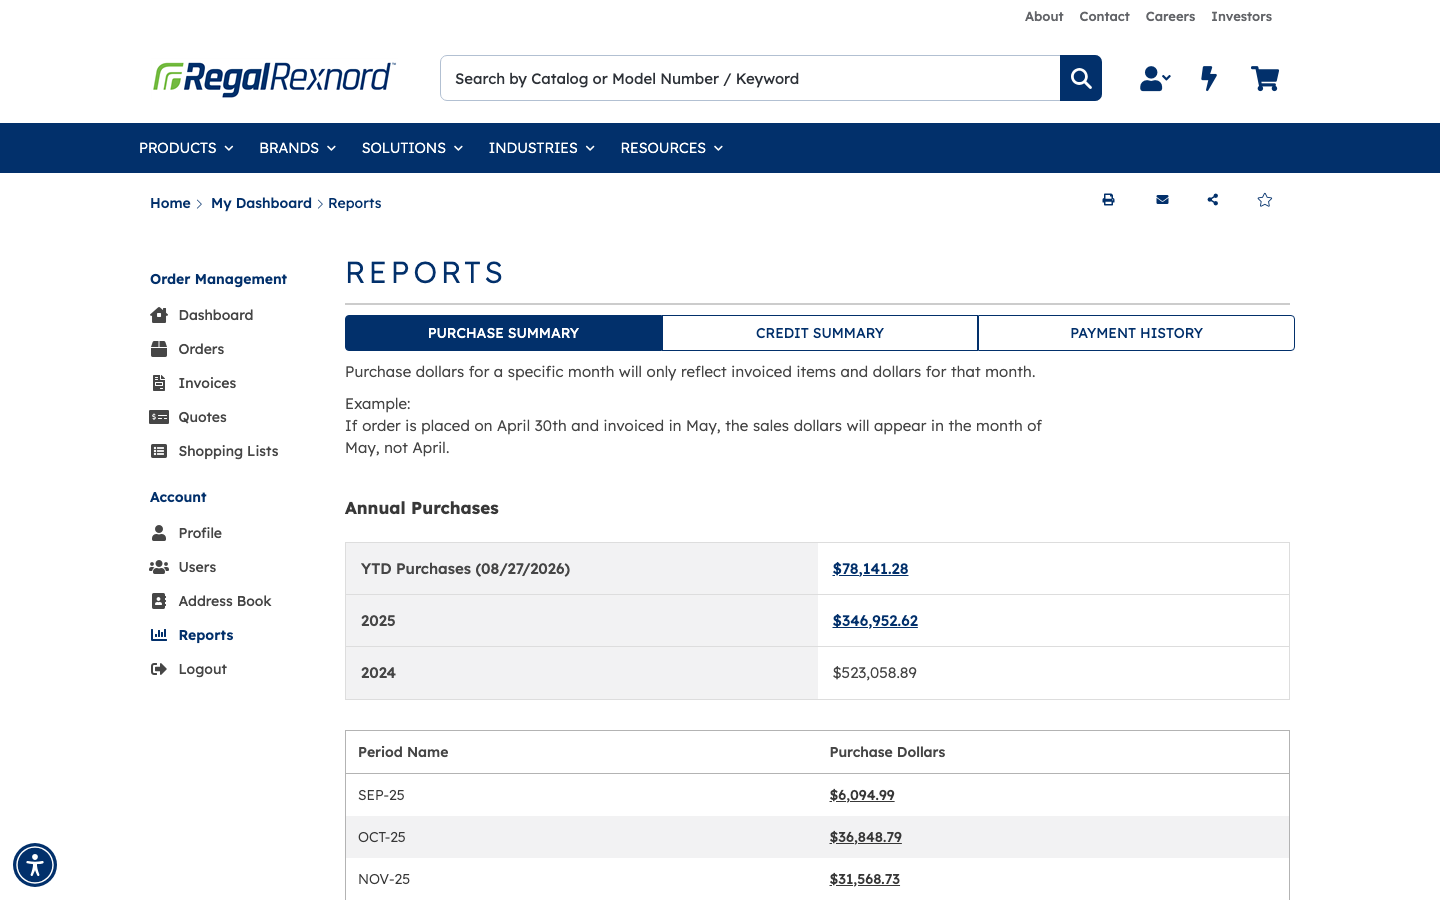
Task: Click the favorite star icon
Action: point(1265,200)
